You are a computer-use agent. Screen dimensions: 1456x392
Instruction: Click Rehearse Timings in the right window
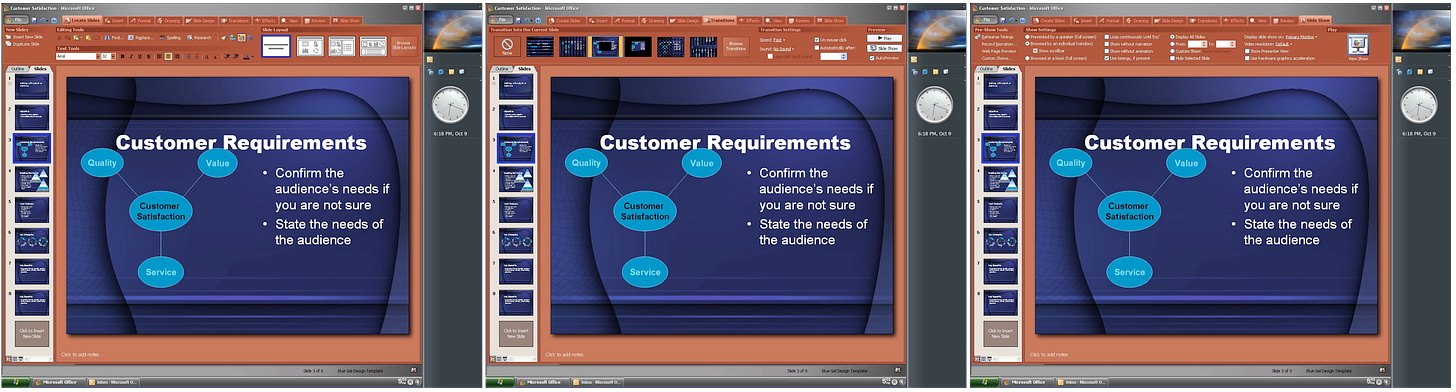pos(994,37)
